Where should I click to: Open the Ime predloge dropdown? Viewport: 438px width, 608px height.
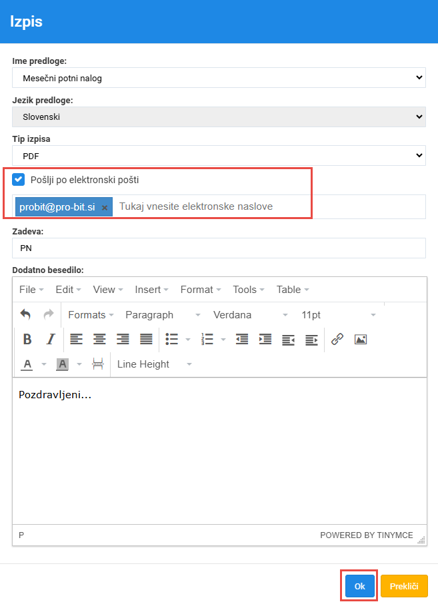[219, 78]
